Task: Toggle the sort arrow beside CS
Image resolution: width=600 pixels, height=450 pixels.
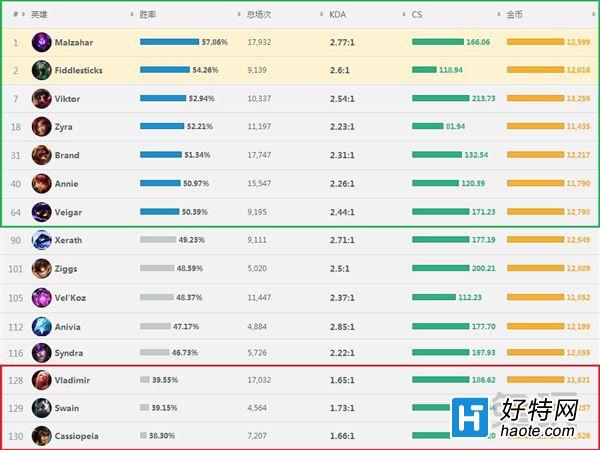Action: pyautogui.click(x=499, y=15)
